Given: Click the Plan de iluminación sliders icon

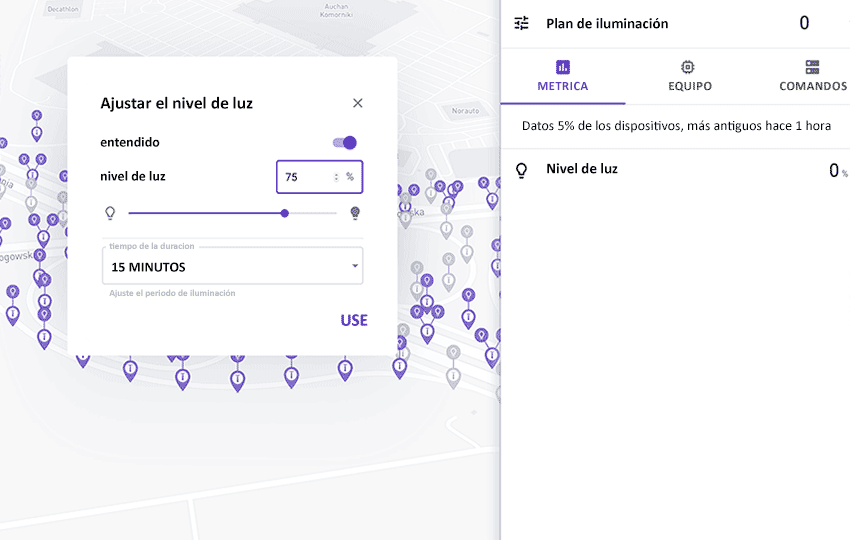Looking at the screenshot, I should 521,23.
